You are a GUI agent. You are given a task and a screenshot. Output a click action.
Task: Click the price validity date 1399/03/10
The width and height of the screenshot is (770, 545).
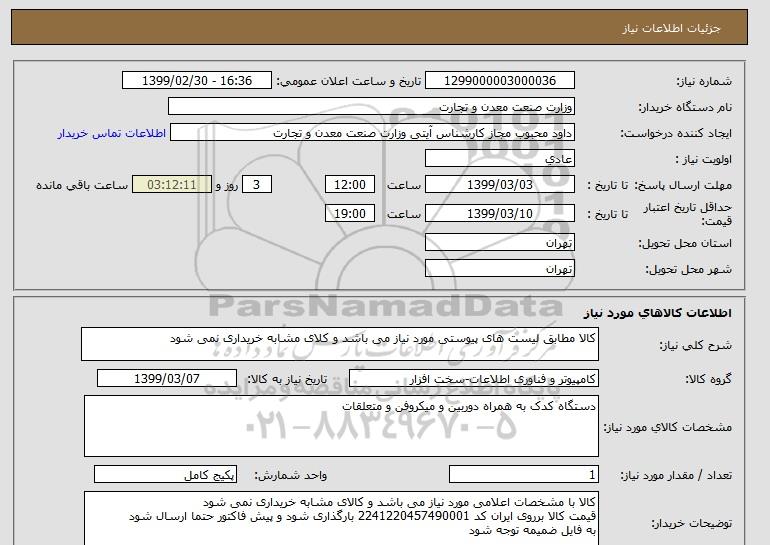[499, 213]
